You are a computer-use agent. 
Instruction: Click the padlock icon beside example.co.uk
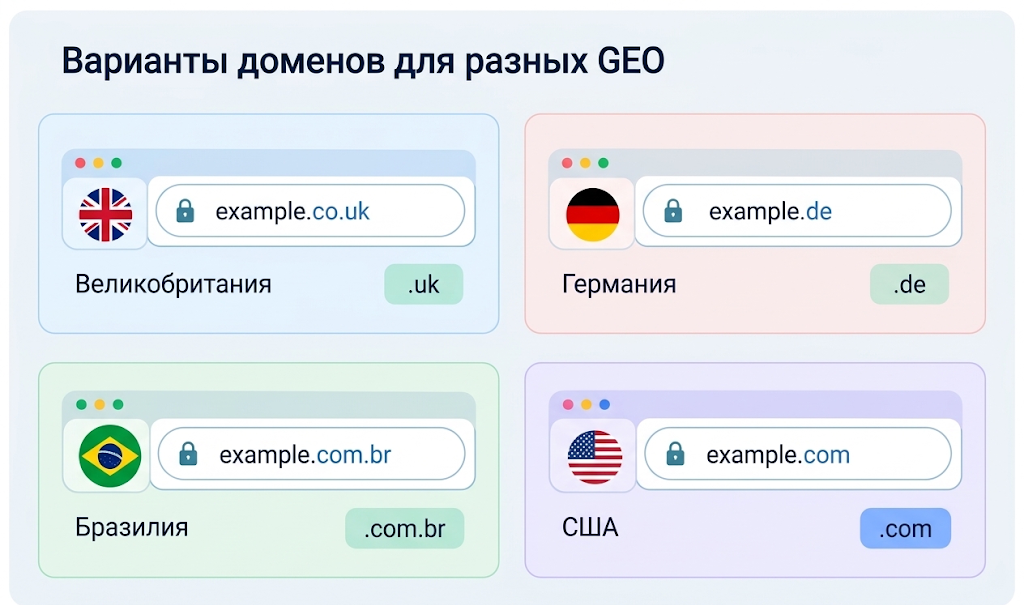(185, 211)
